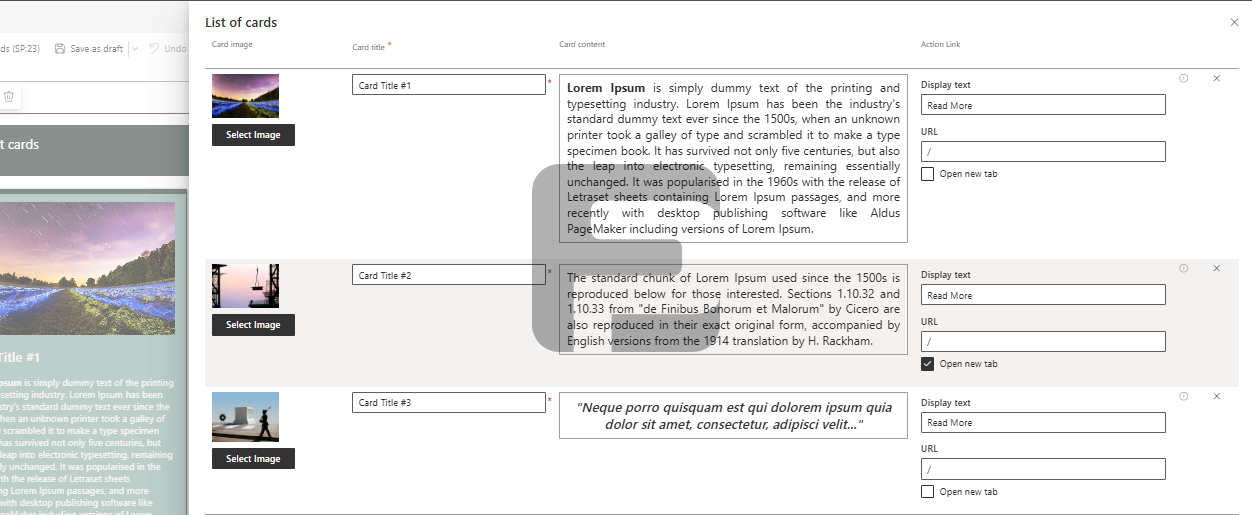Viewport: 1252px width, 515px height.
Task: Enable Open new tab for Card #1
Action: point(928,174)
